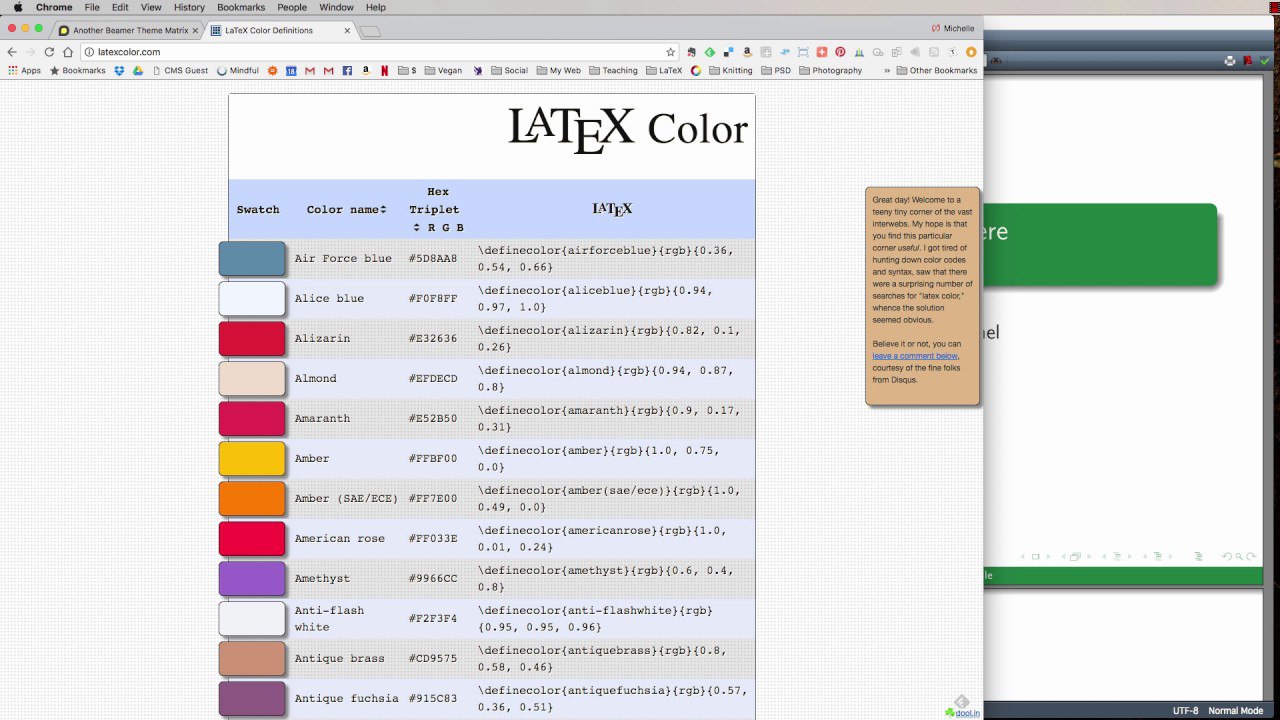Click the address bar showing latexcolor.com
The image size is (1280, 720).
coord(370,52)
